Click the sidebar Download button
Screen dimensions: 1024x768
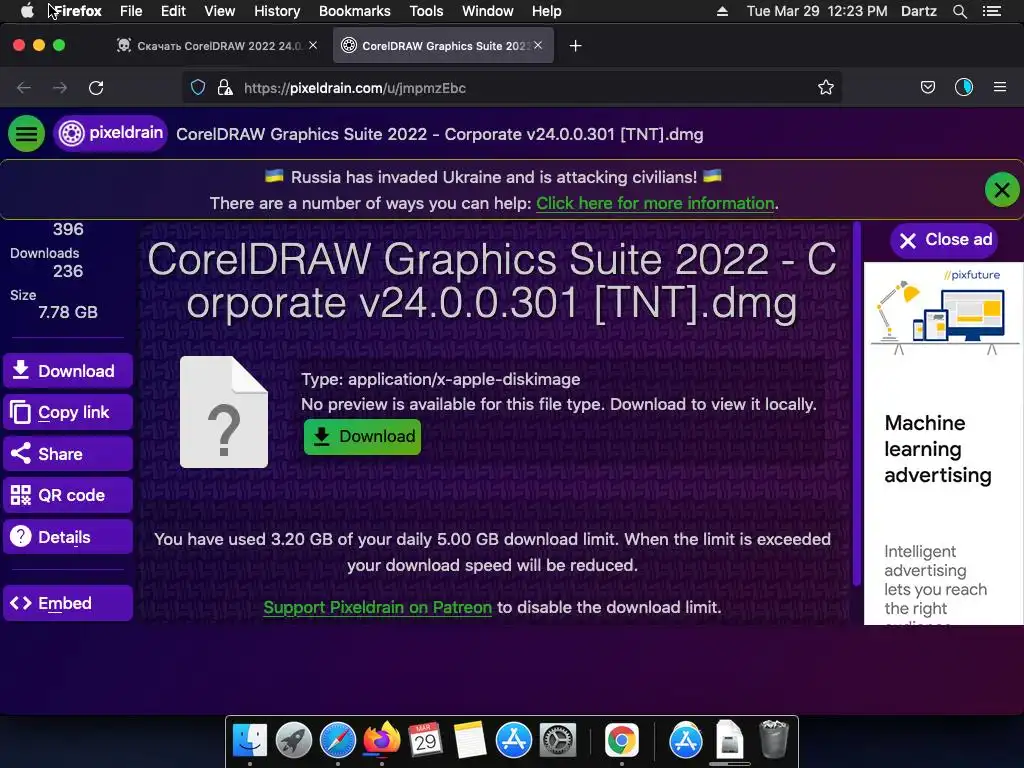68,371
